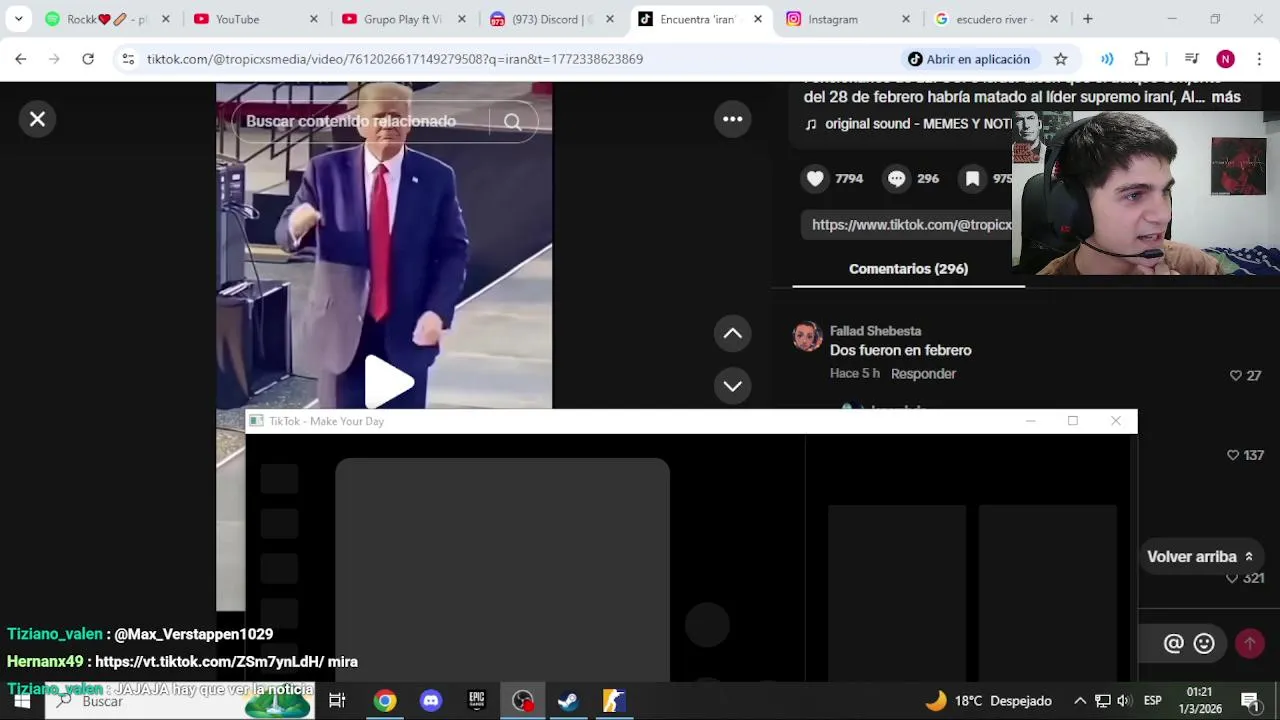Click the 'Volver arriba' button

1200,557
